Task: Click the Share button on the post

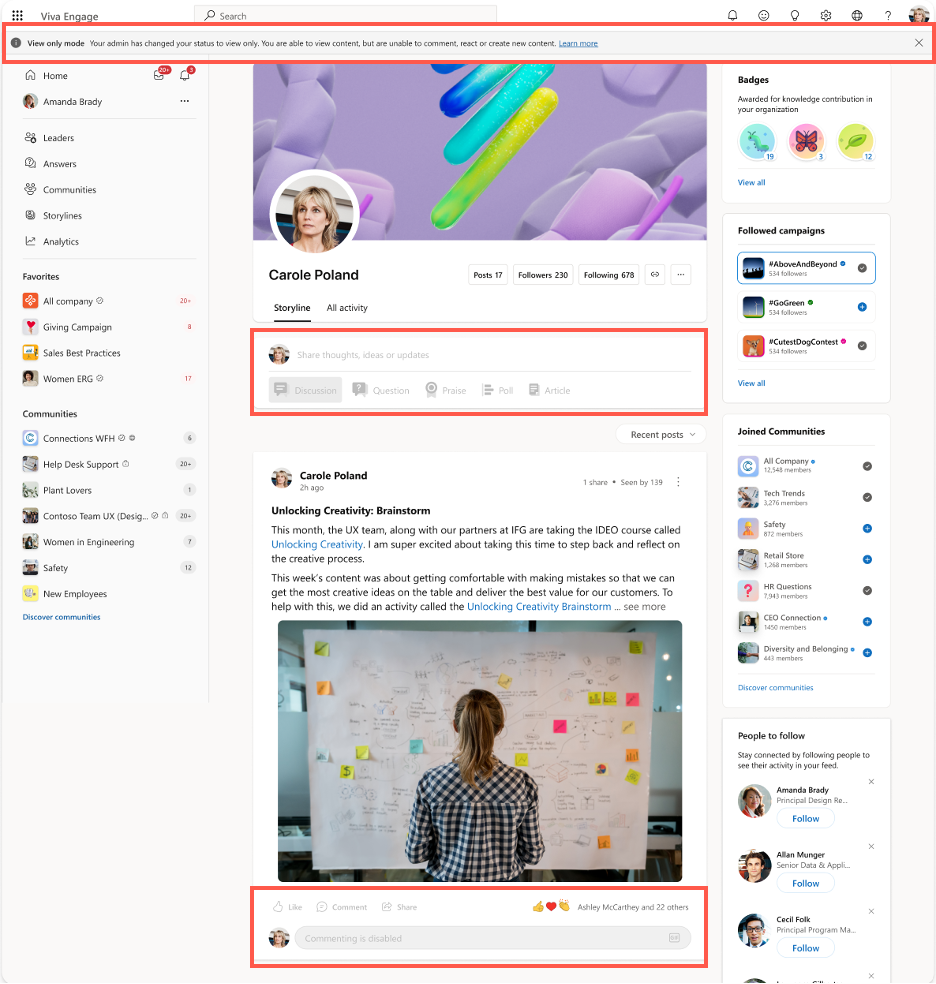Action: [x=400, y=907]
